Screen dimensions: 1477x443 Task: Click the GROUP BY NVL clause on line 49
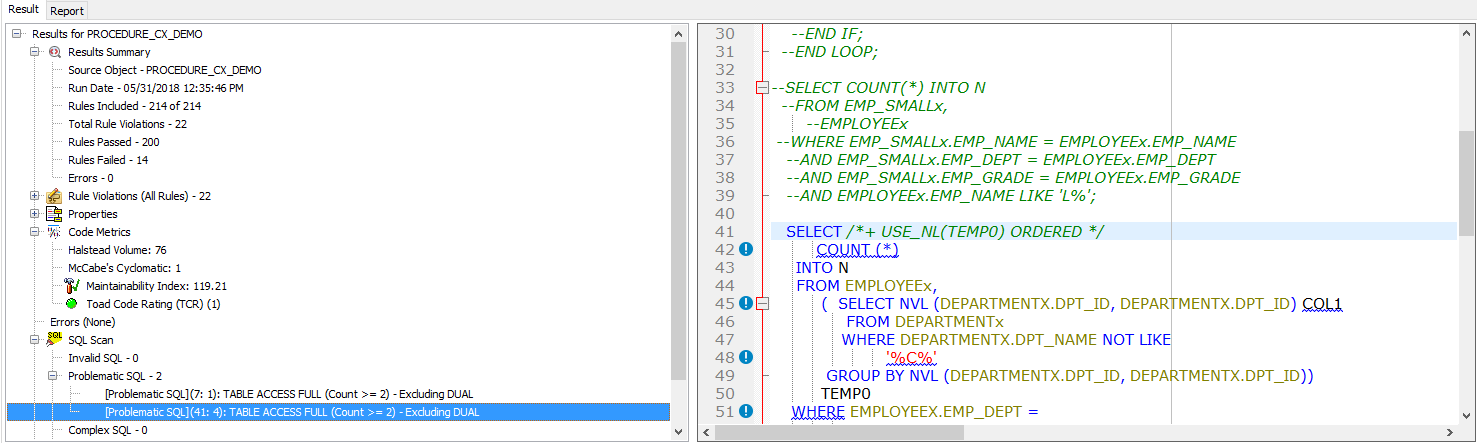pos(1069,376)
